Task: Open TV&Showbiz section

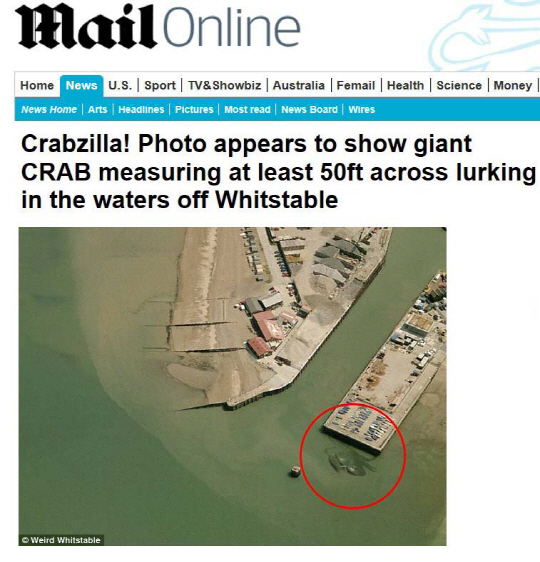Action: 224,86
